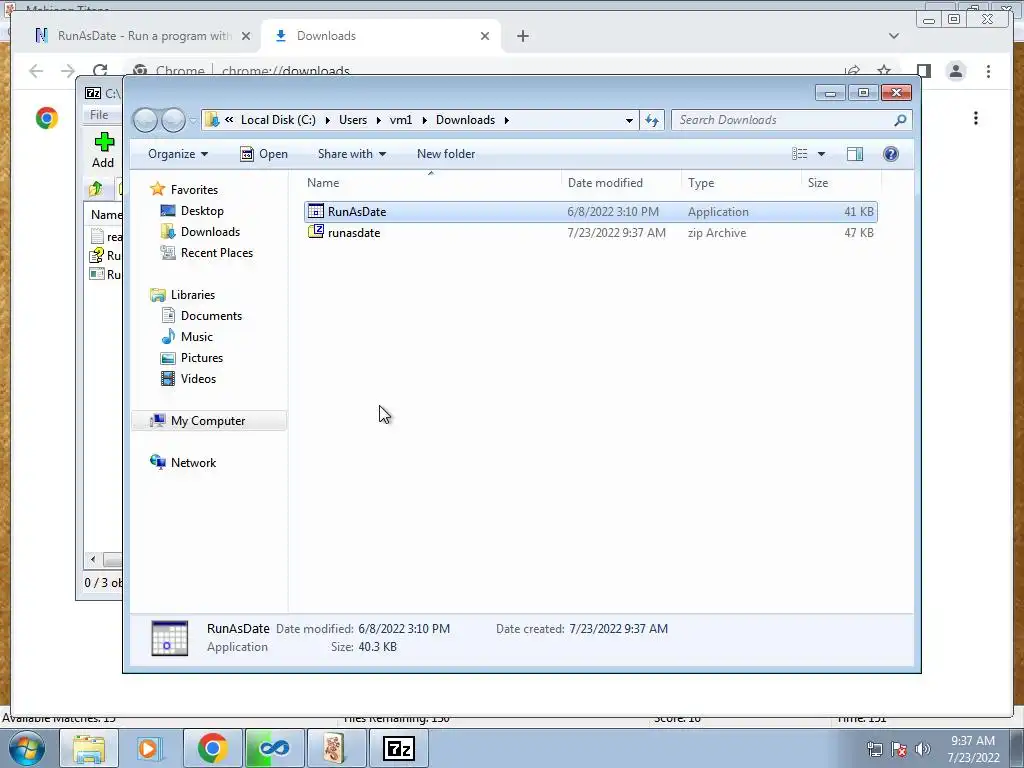Select the RunAsDate application file
The height and width of the screenshot is (768, 1024).
pyautogui.click(x=590, y=212)
